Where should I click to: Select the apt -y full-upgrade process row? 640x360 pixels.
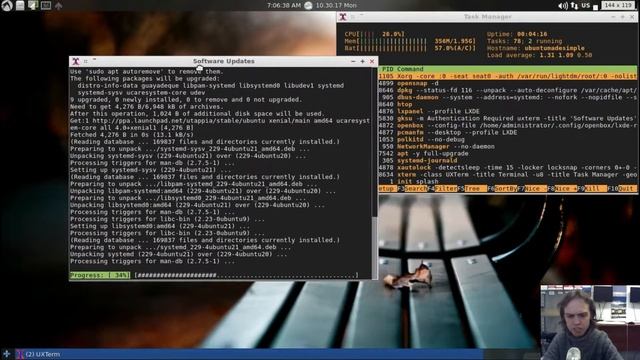click(508, 153)
